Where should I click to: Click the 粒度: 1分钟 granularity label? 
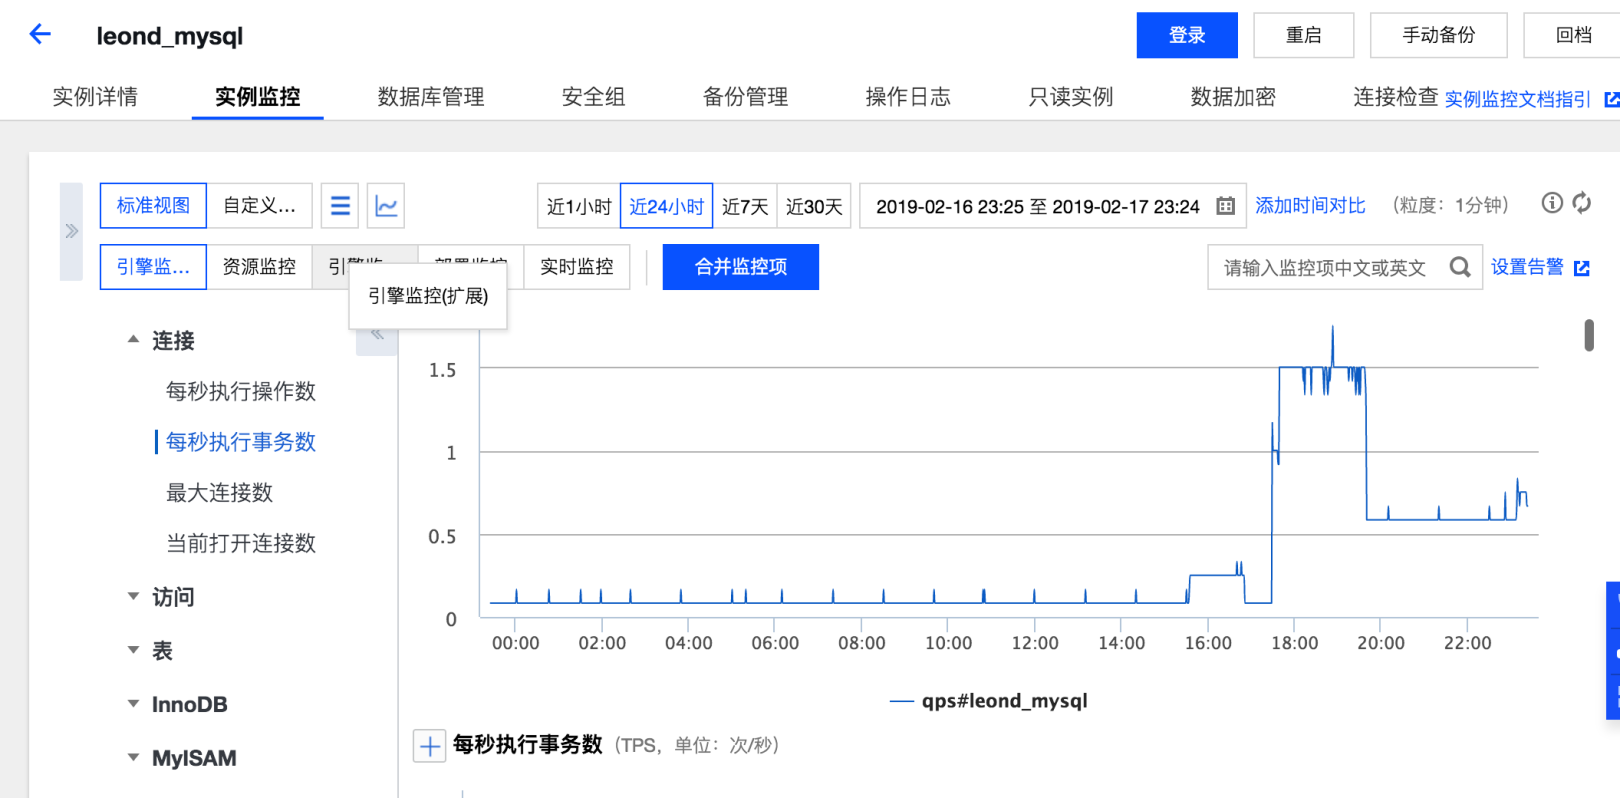point(1451,205)
